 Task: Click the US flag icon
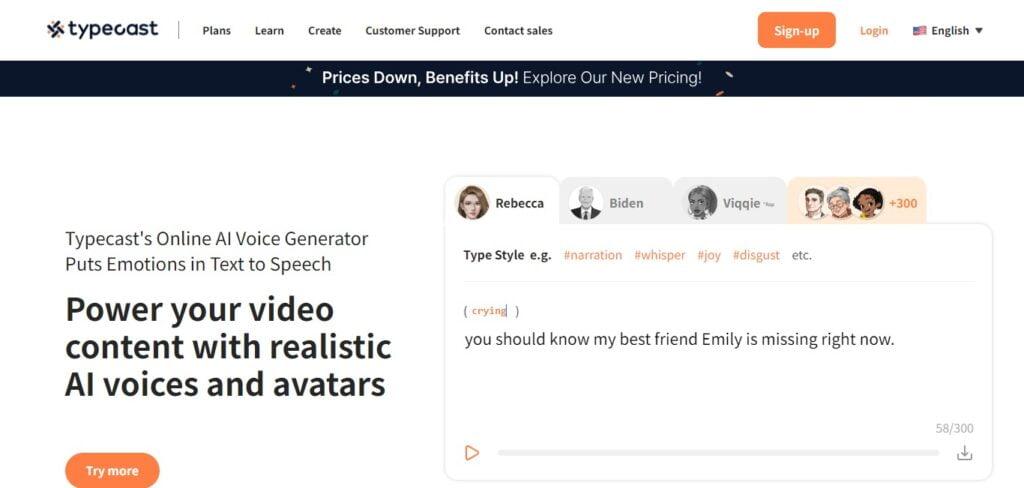[920, 31]
